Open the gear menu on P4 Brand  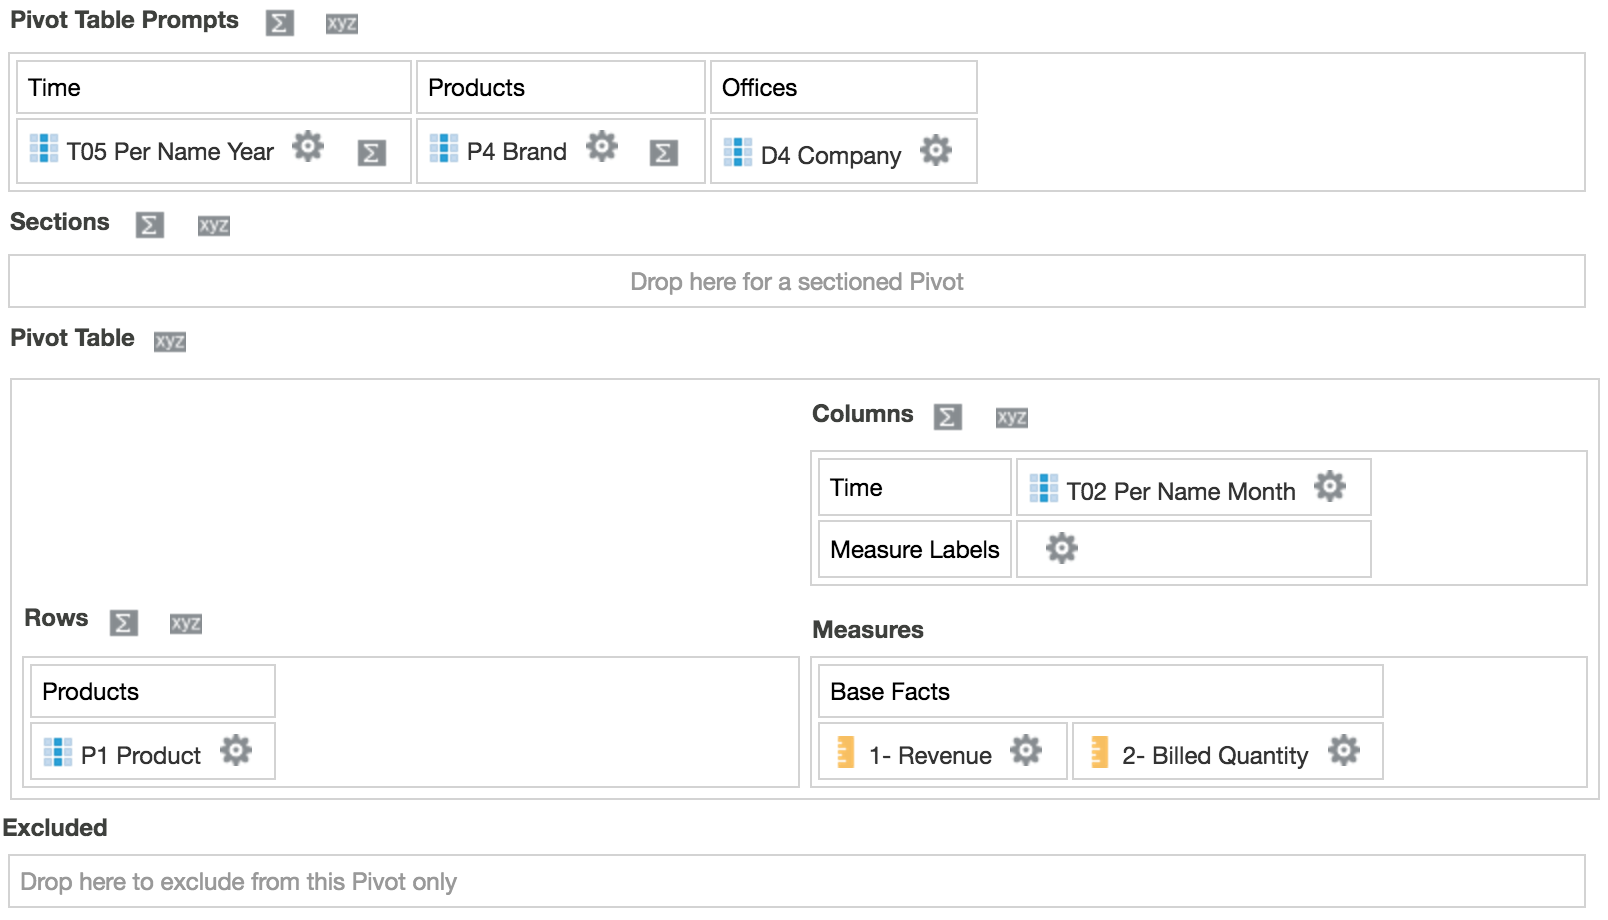pyautogui.click(x=602, y=146)
